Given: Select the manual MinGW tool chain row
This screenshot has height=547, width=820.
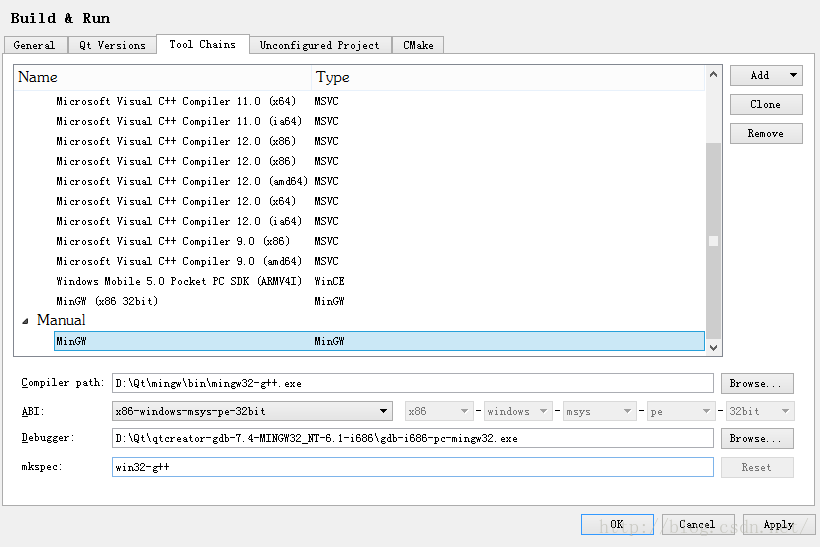Looking at the screenshot, I should 379,341.
